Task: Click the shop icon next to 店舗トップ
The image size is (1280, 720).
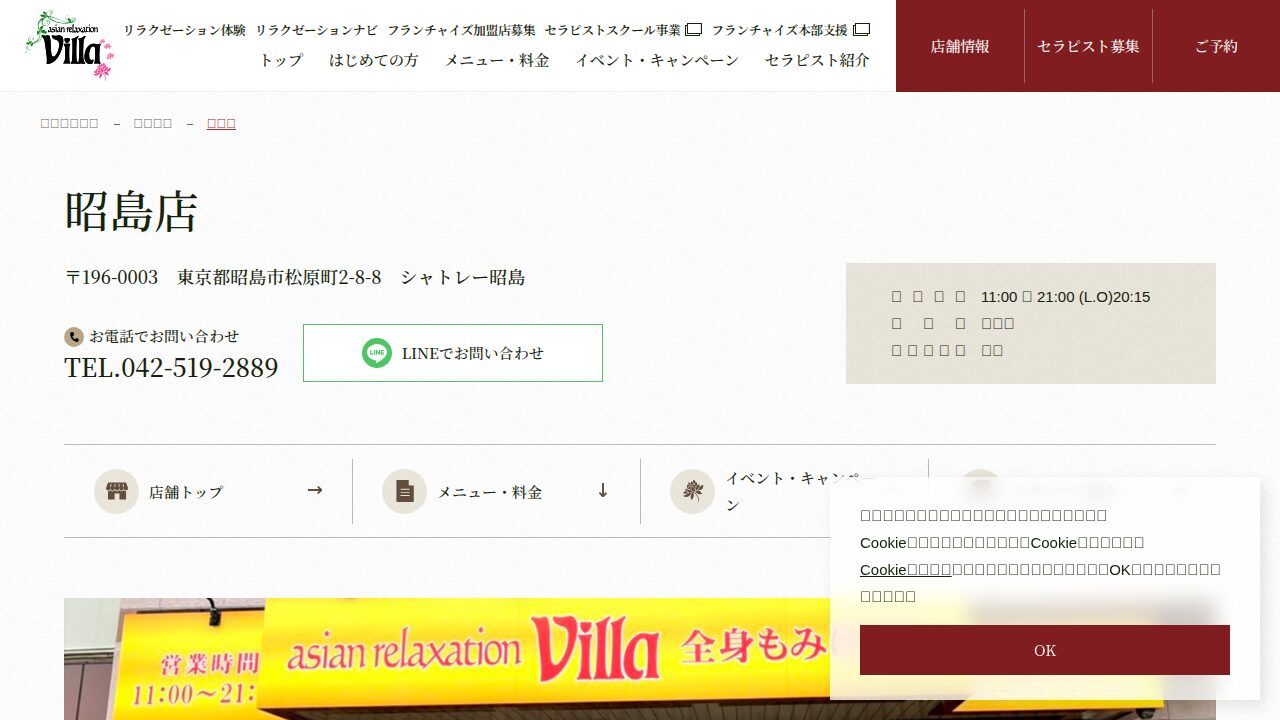Action: [x=116, y=491]
